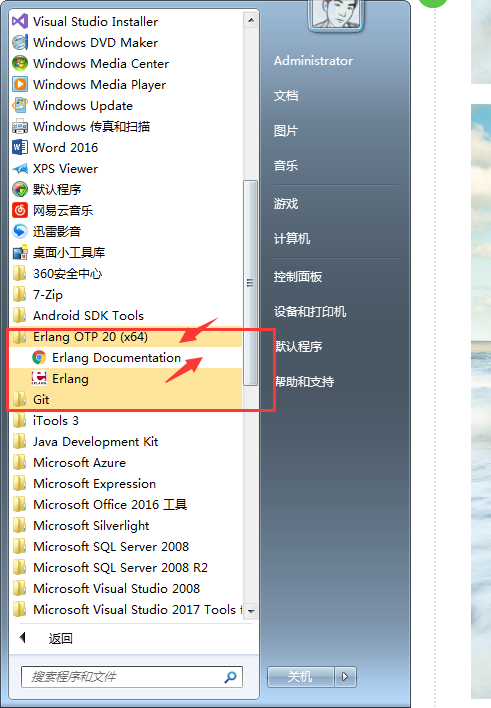The height and width of the screenshot is (708, 491).
Task: Expand the 360安全中心 folder
Action: tap(125, 274)
